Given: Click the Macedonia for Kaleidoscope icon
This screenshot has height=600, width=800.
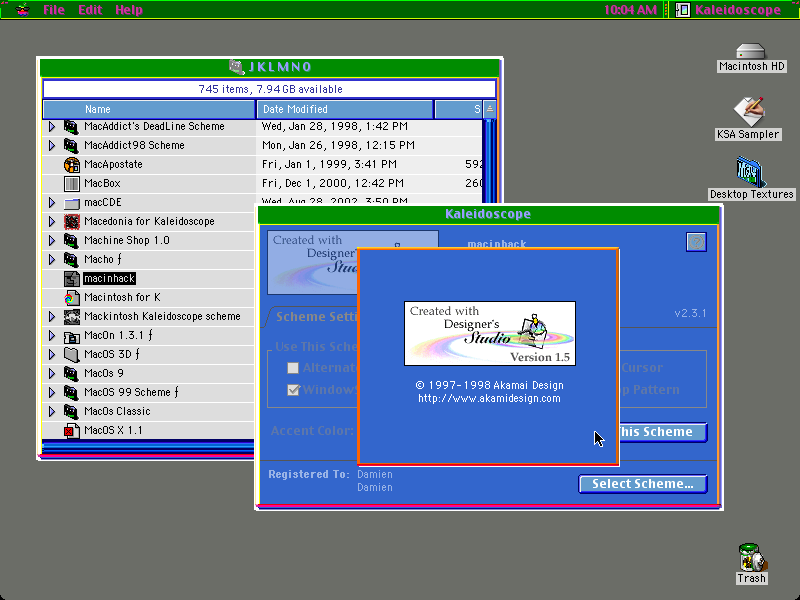Looking at the screenshot, I should (x=71, y=221).
